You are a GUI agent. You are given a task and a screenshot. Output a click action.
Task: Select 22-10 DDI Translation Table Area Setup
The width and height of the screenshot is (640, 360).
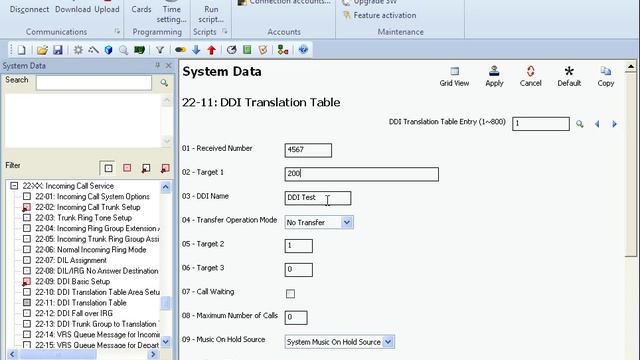pyautogui.click(x=98, y=292)
